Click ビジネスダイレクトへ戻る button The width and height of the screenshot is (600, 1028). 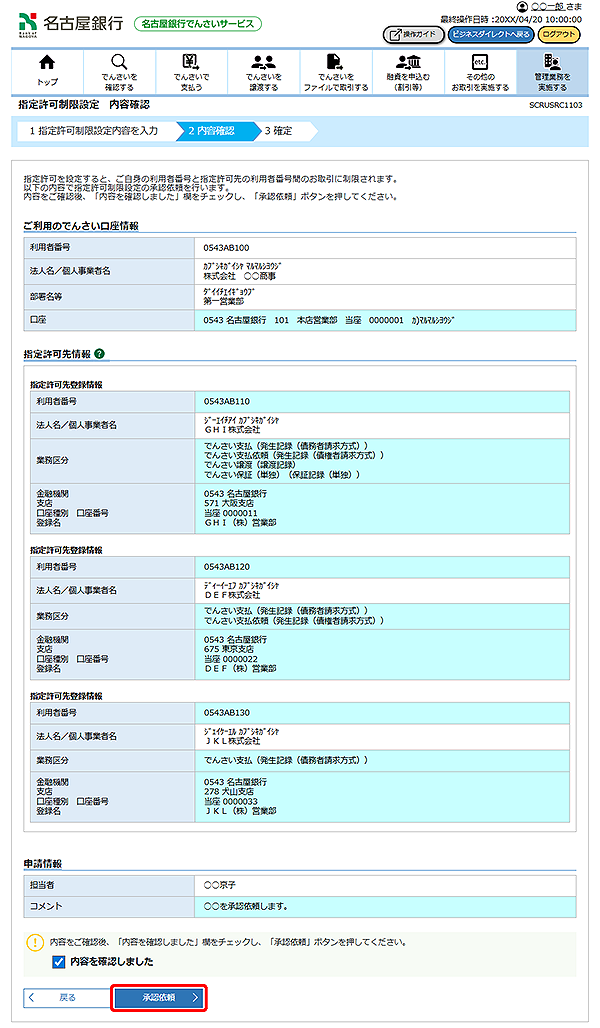490,34
